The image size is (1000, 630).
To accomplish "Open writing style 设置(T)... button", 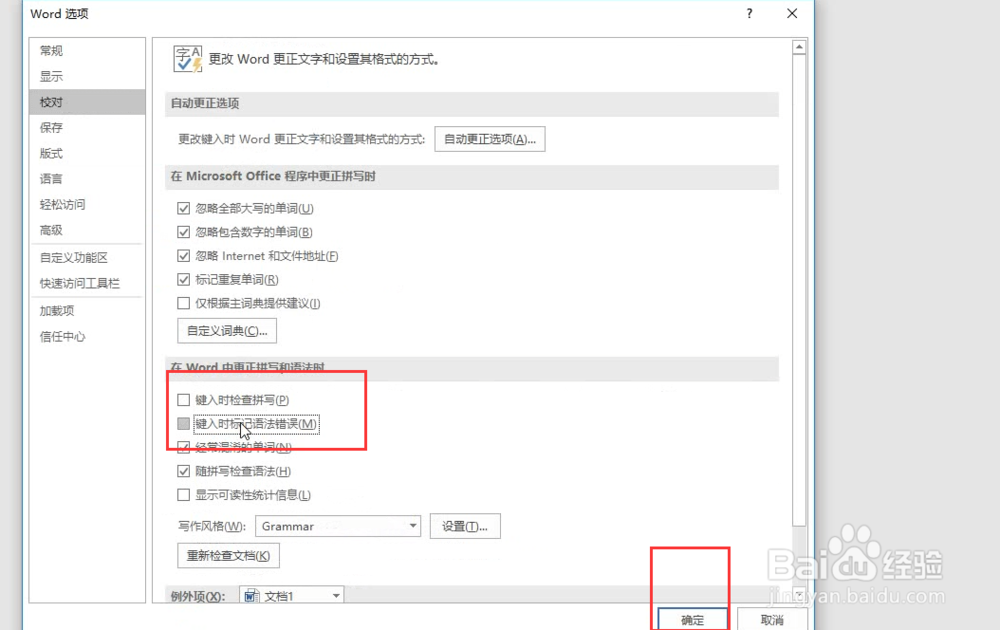I will tap(465, 526).
